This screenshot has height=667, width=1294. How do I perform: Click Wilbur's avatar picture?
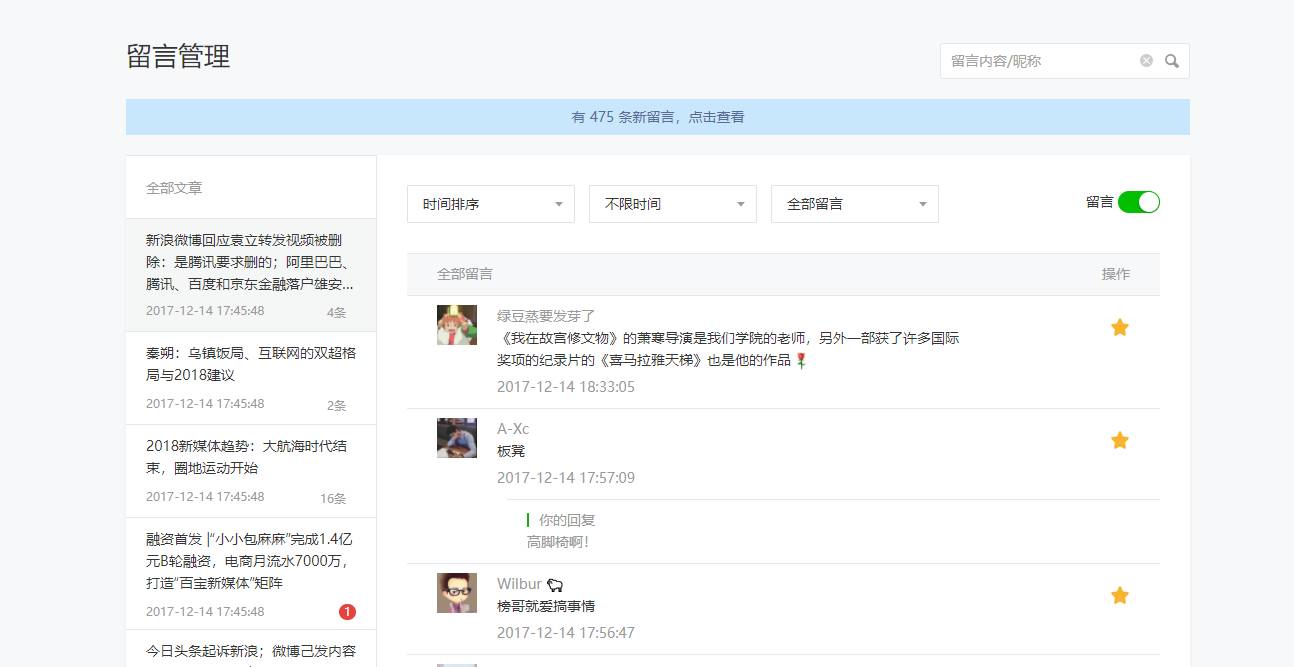(457, 593)
